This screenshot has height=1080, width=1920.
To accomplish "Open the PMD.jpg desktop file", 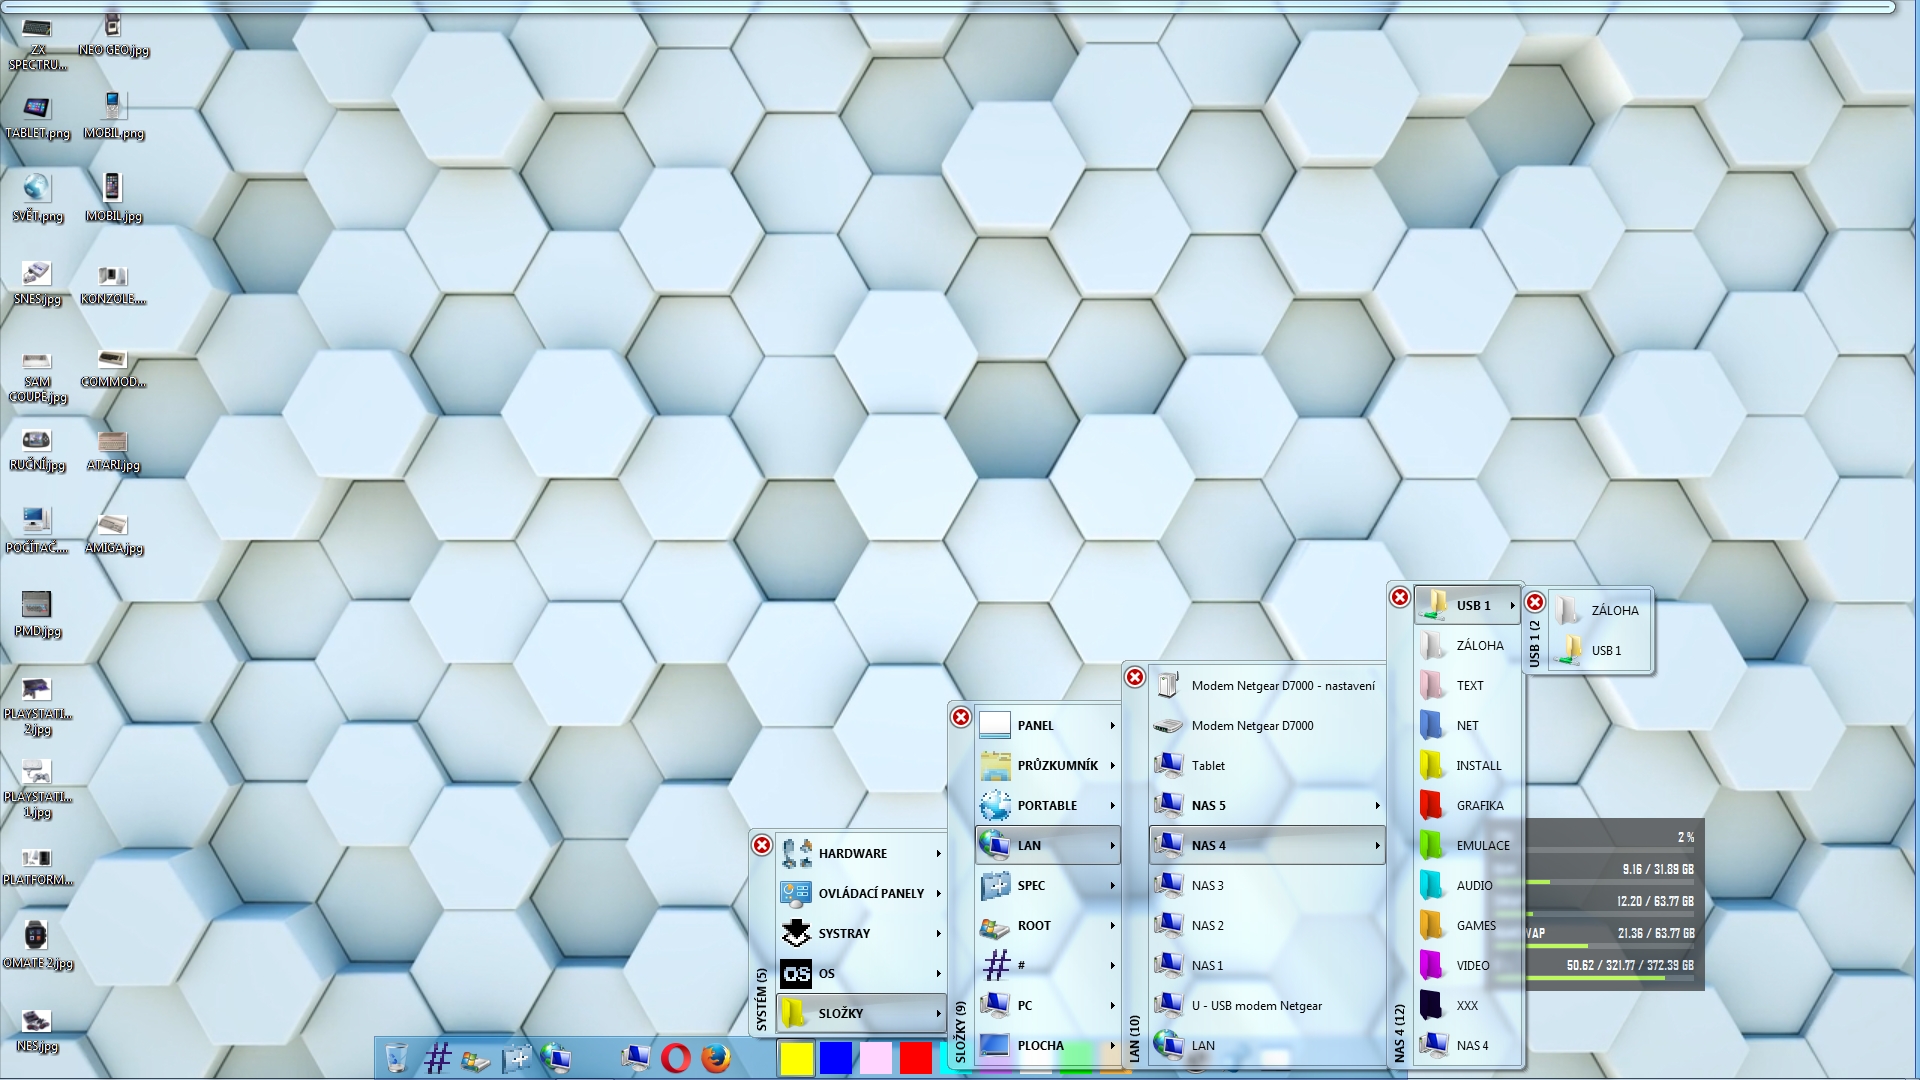I will coord(37,614).
